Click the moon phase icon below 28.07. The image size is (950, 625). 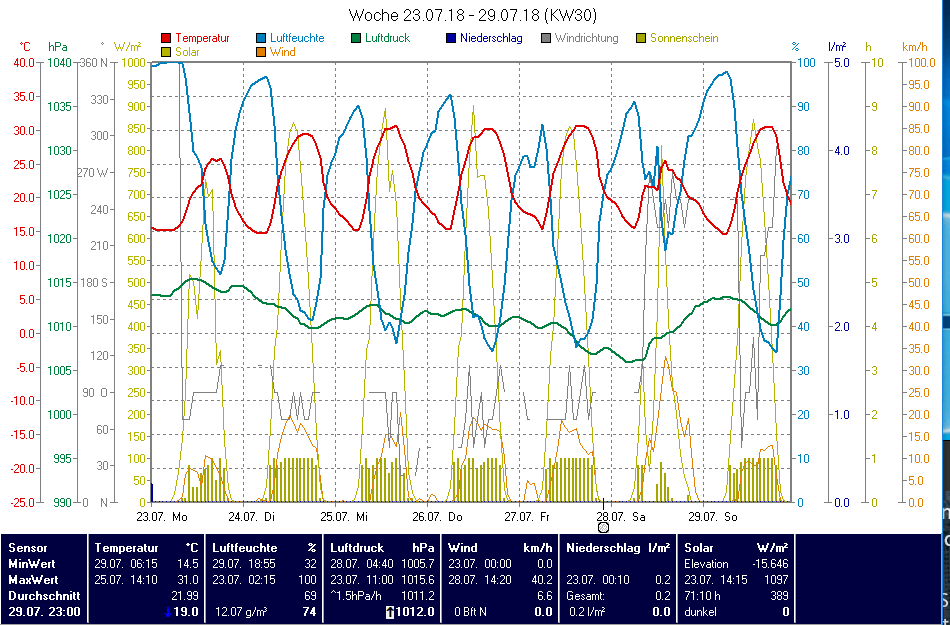(x=603, y=527)
